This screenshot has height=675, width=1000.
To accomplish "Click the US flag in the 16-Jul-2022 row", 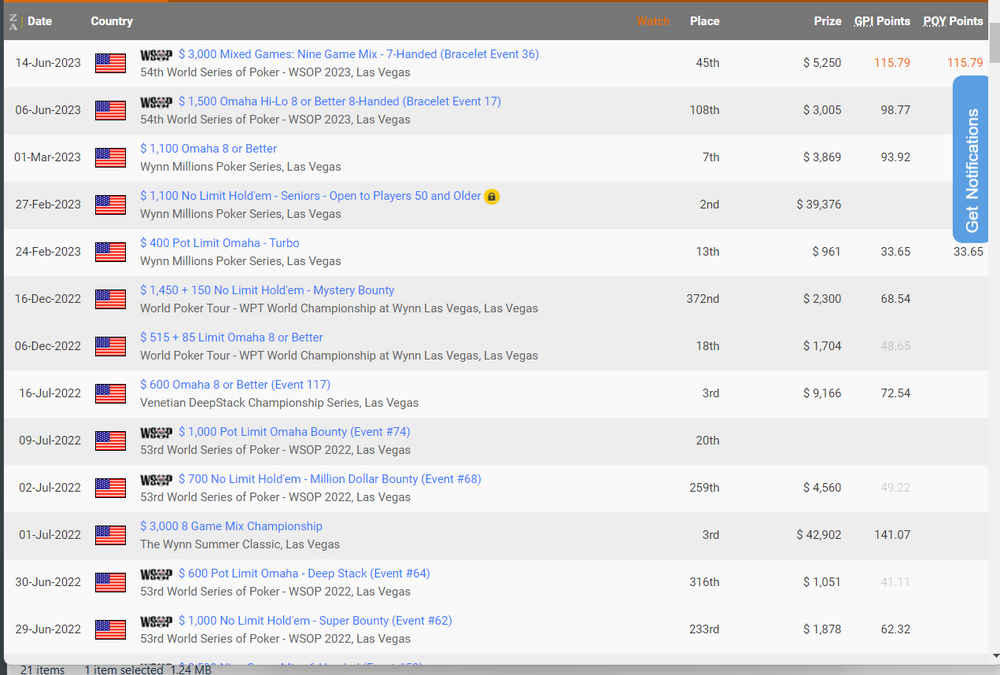I will pos(110,394).
